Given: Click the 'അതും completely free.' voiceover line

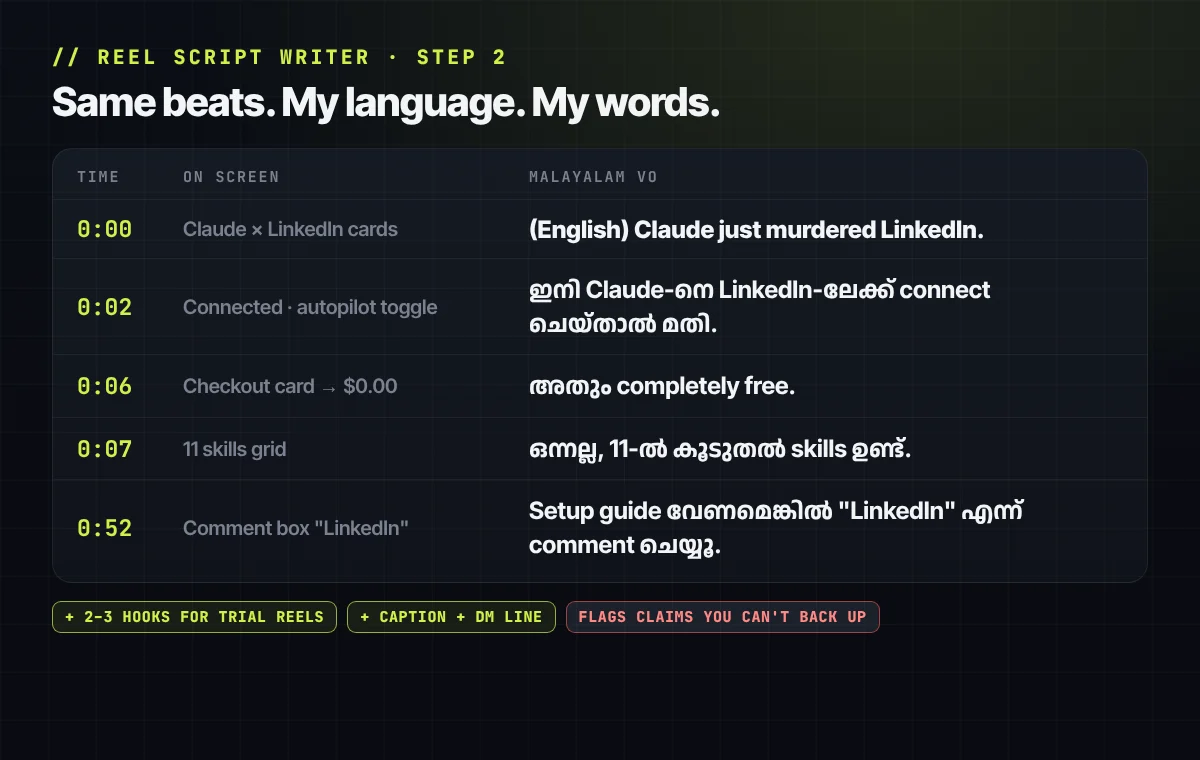Looking at the screenshot, I should tap(662, 386).
